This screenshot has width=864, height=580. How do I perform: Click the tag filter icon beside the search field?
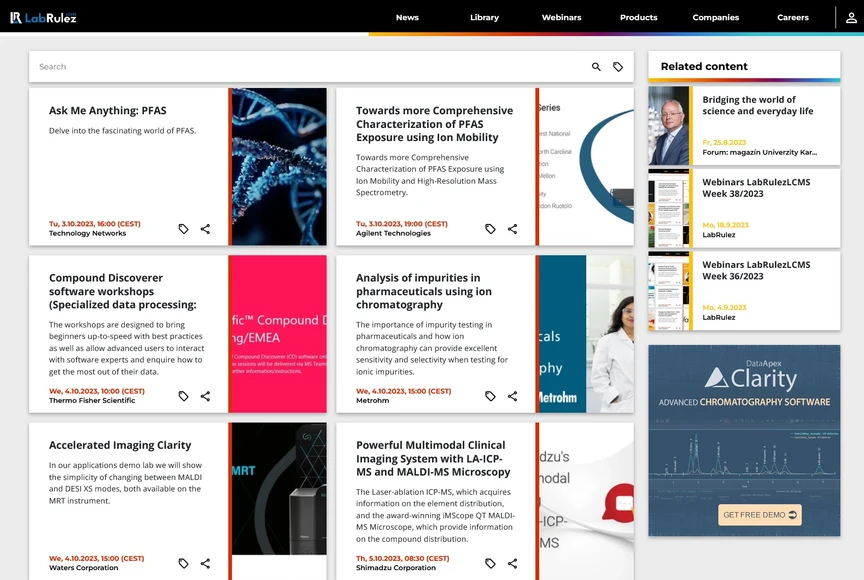click(619, 66)
